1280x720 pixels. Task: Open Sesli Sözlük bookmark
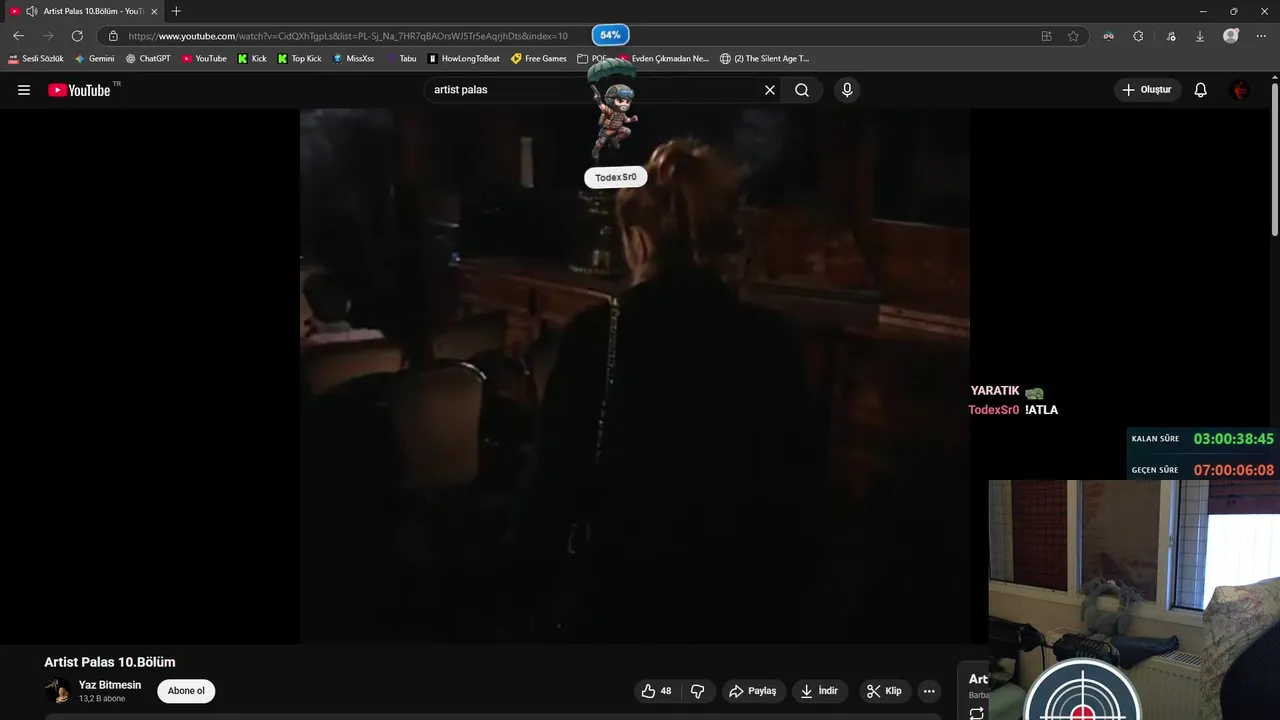(36, 59)
